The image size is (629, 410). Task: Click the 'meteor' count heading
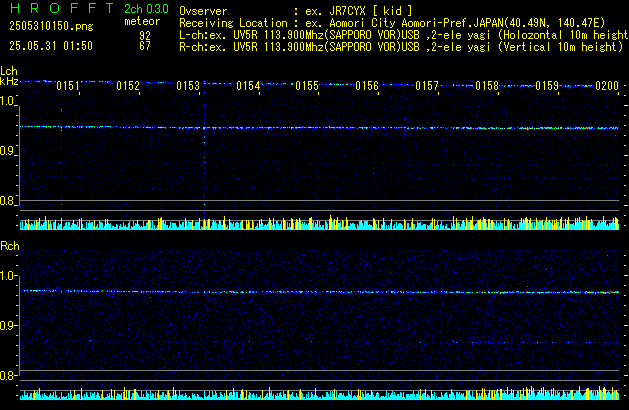coord(142,21)
